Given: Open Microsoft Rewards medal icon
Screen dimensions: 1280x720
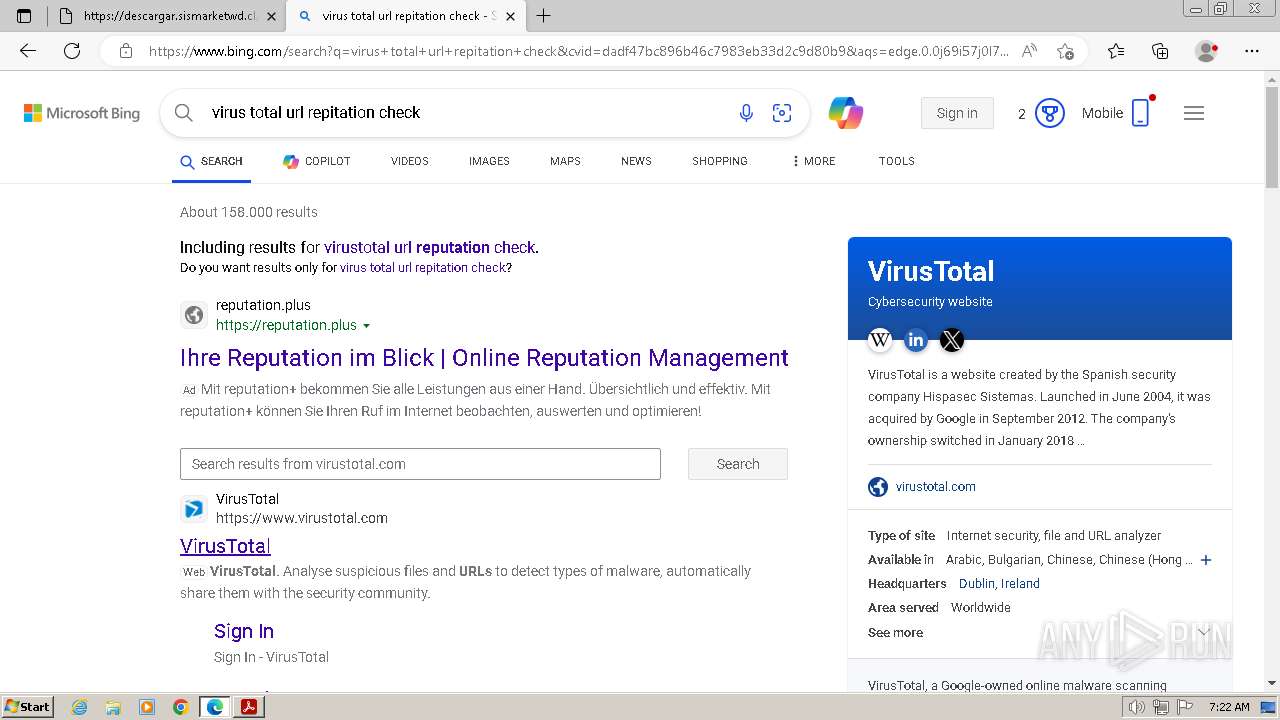Looking at the screenshot, I should pos(1049,113).
